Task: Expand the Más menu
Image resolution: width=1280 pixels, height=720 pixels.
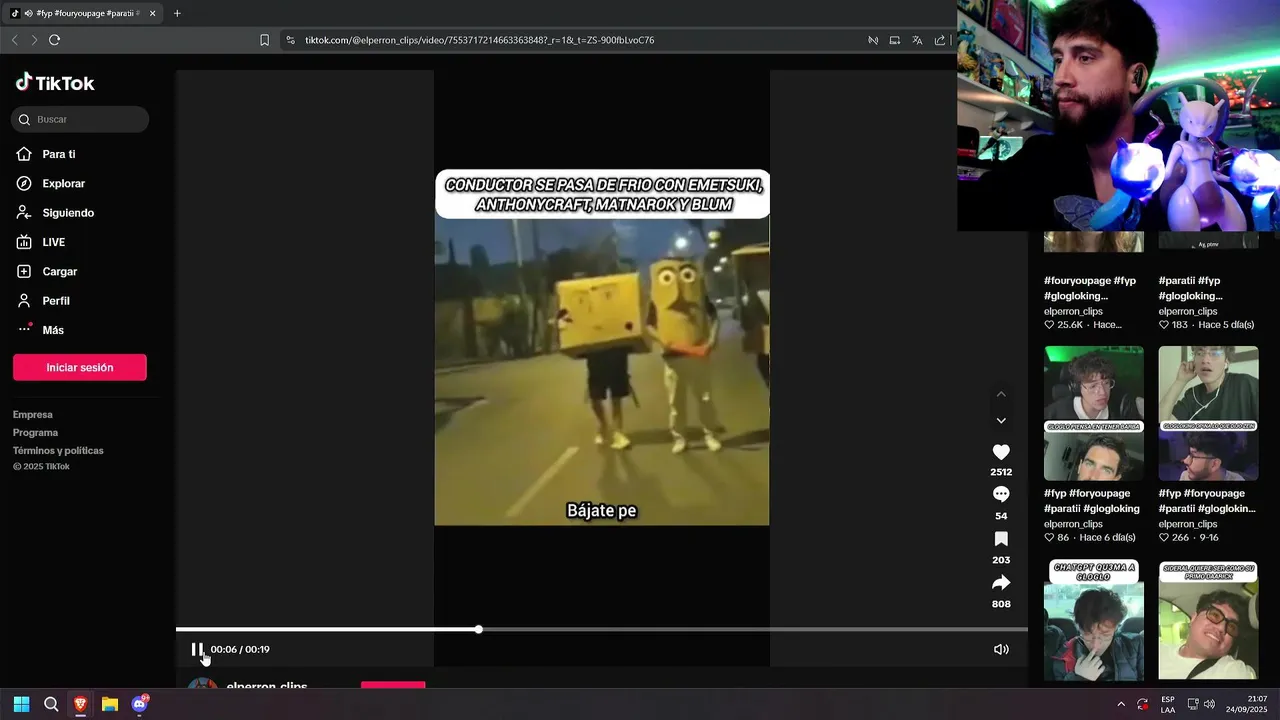Action: 52,330
